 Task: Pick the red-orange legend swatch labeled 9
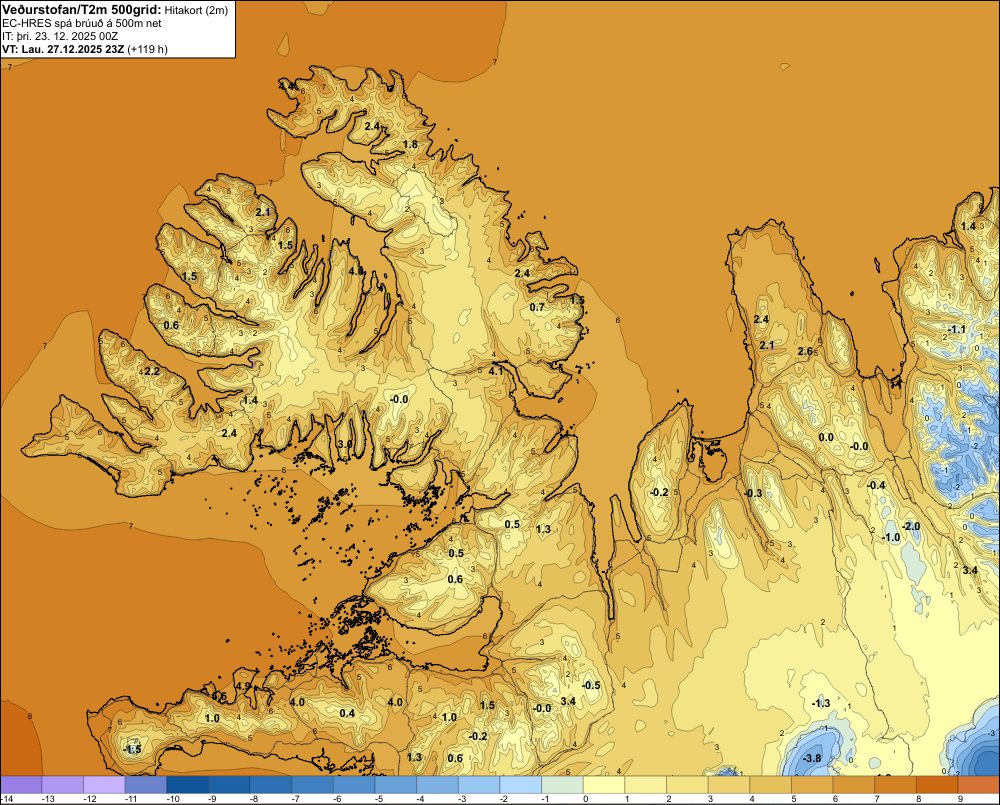(x=979, y=785)
